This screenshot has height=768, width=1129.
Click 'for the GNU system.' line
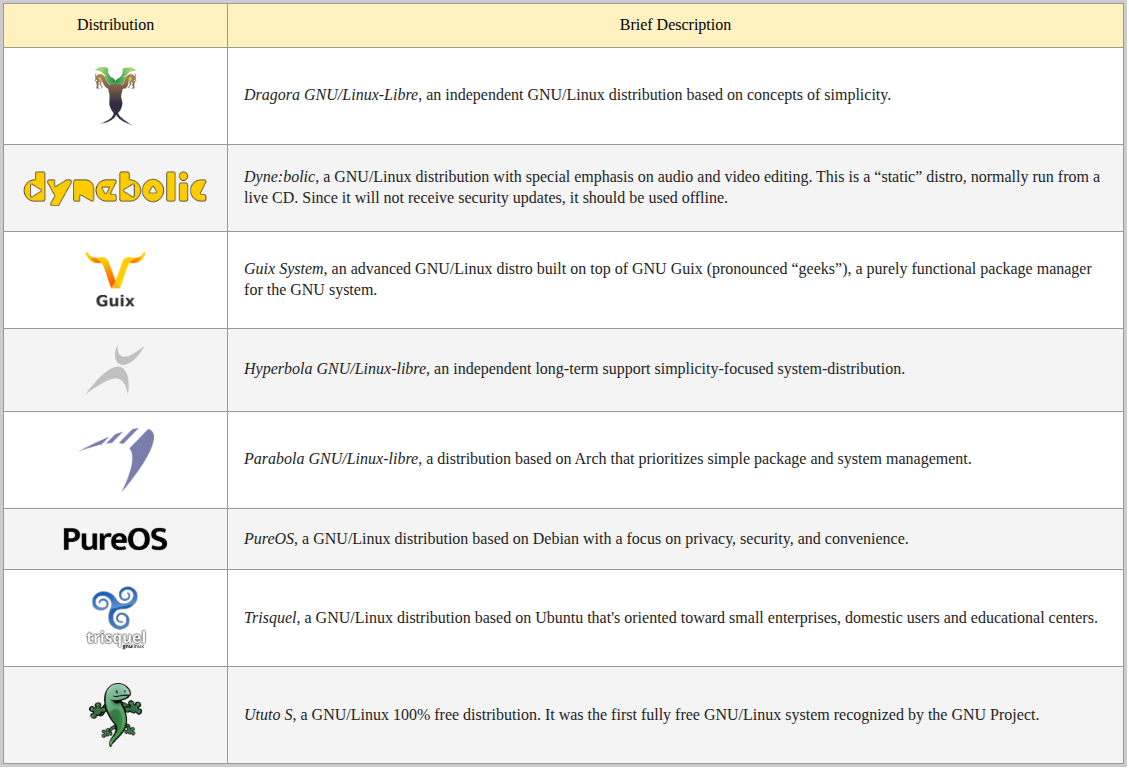tap(310, 290)
